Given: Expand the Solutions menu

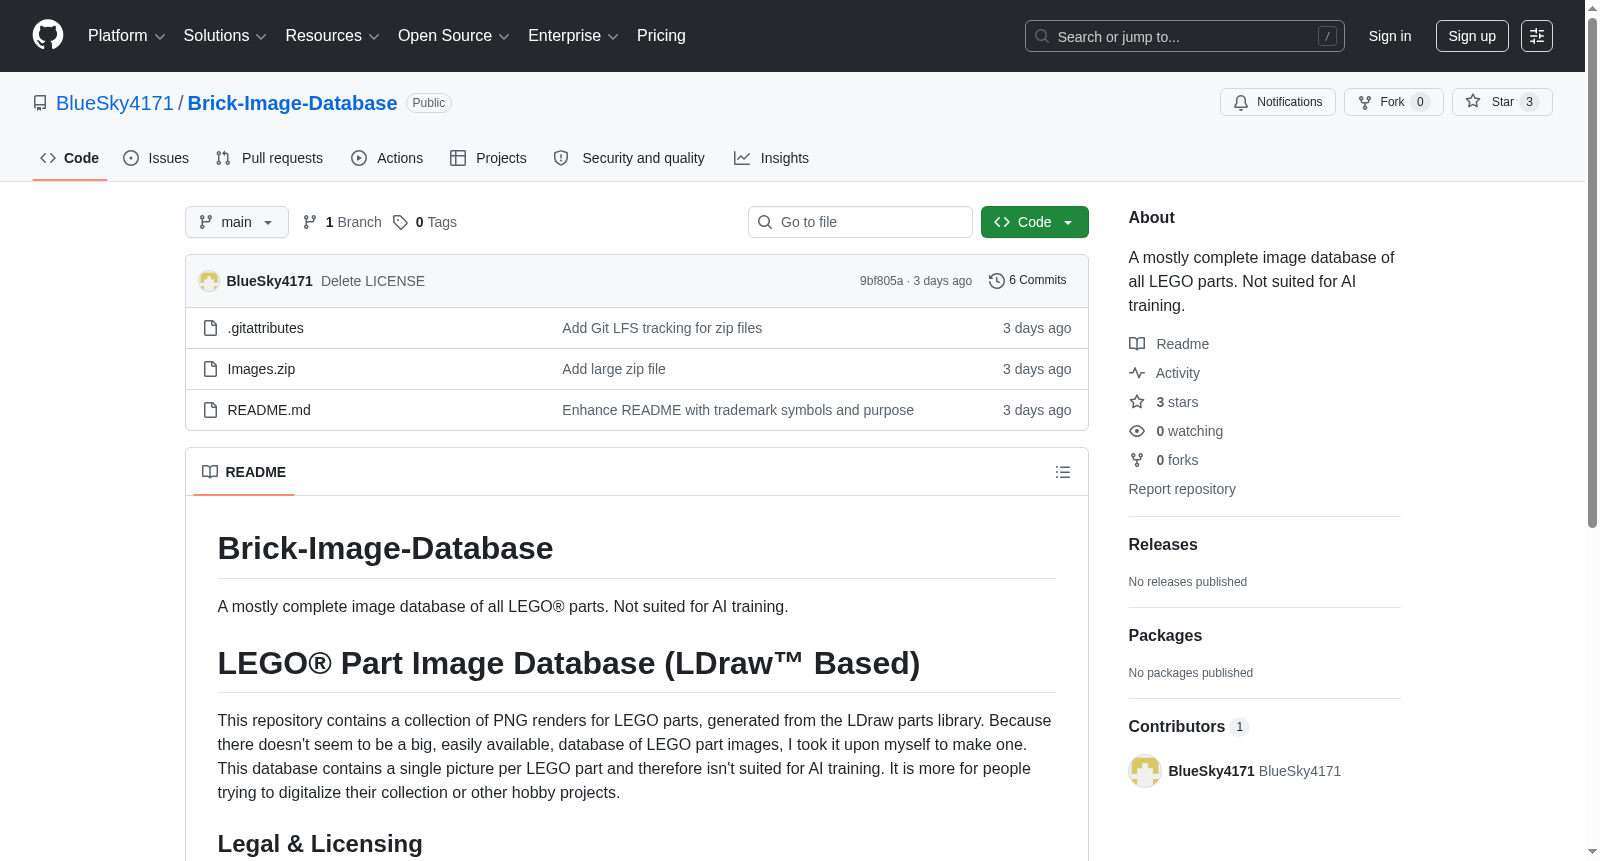Looking at the screenshot, I should 225,36.
